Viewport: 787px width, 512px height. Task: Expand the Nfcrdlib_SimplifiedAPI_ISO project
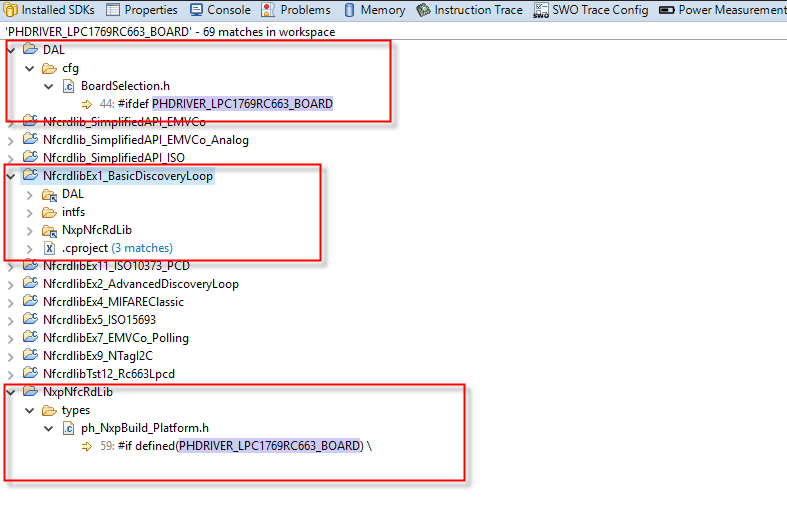(x=11, y=159)
